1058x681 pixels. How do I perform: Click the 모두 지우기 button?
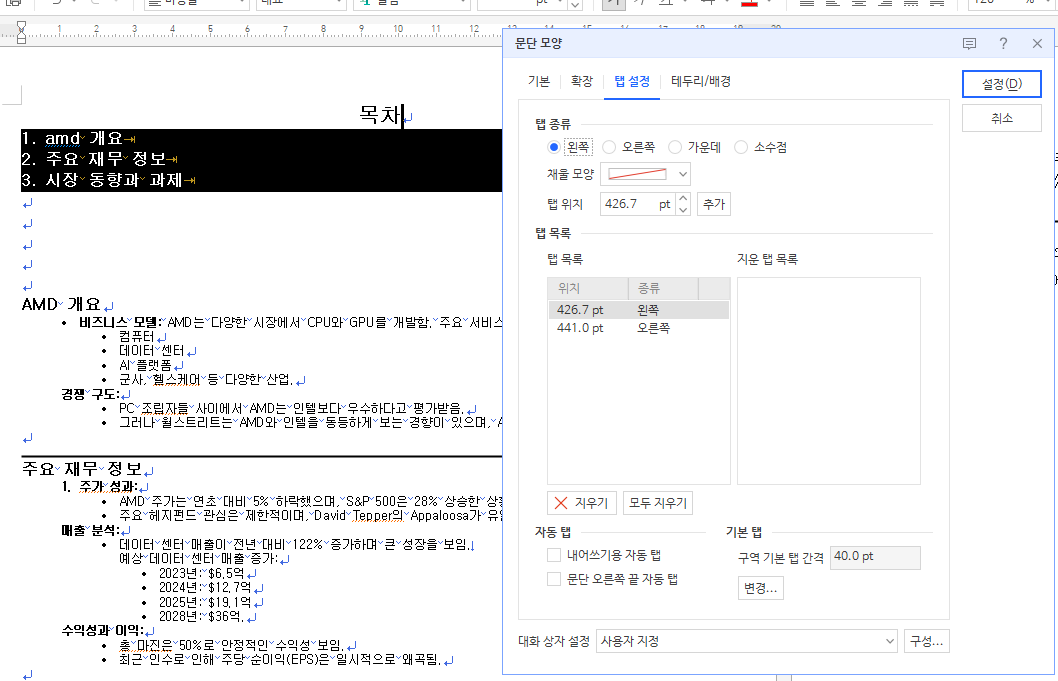click(658, 503)
